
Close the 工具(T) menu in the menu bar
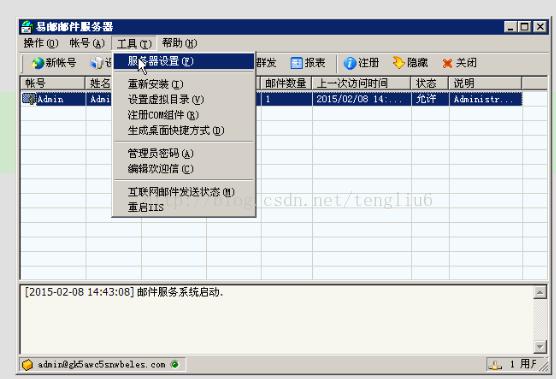click(134, 44)
